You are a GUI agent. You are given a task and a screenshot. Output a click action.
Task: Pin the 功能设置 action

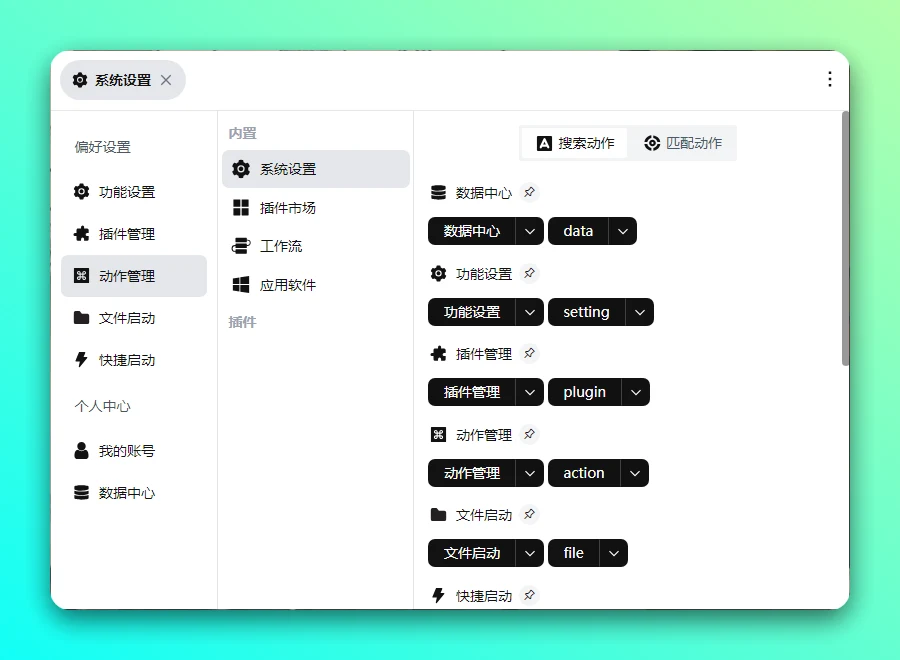pos(530,273)
